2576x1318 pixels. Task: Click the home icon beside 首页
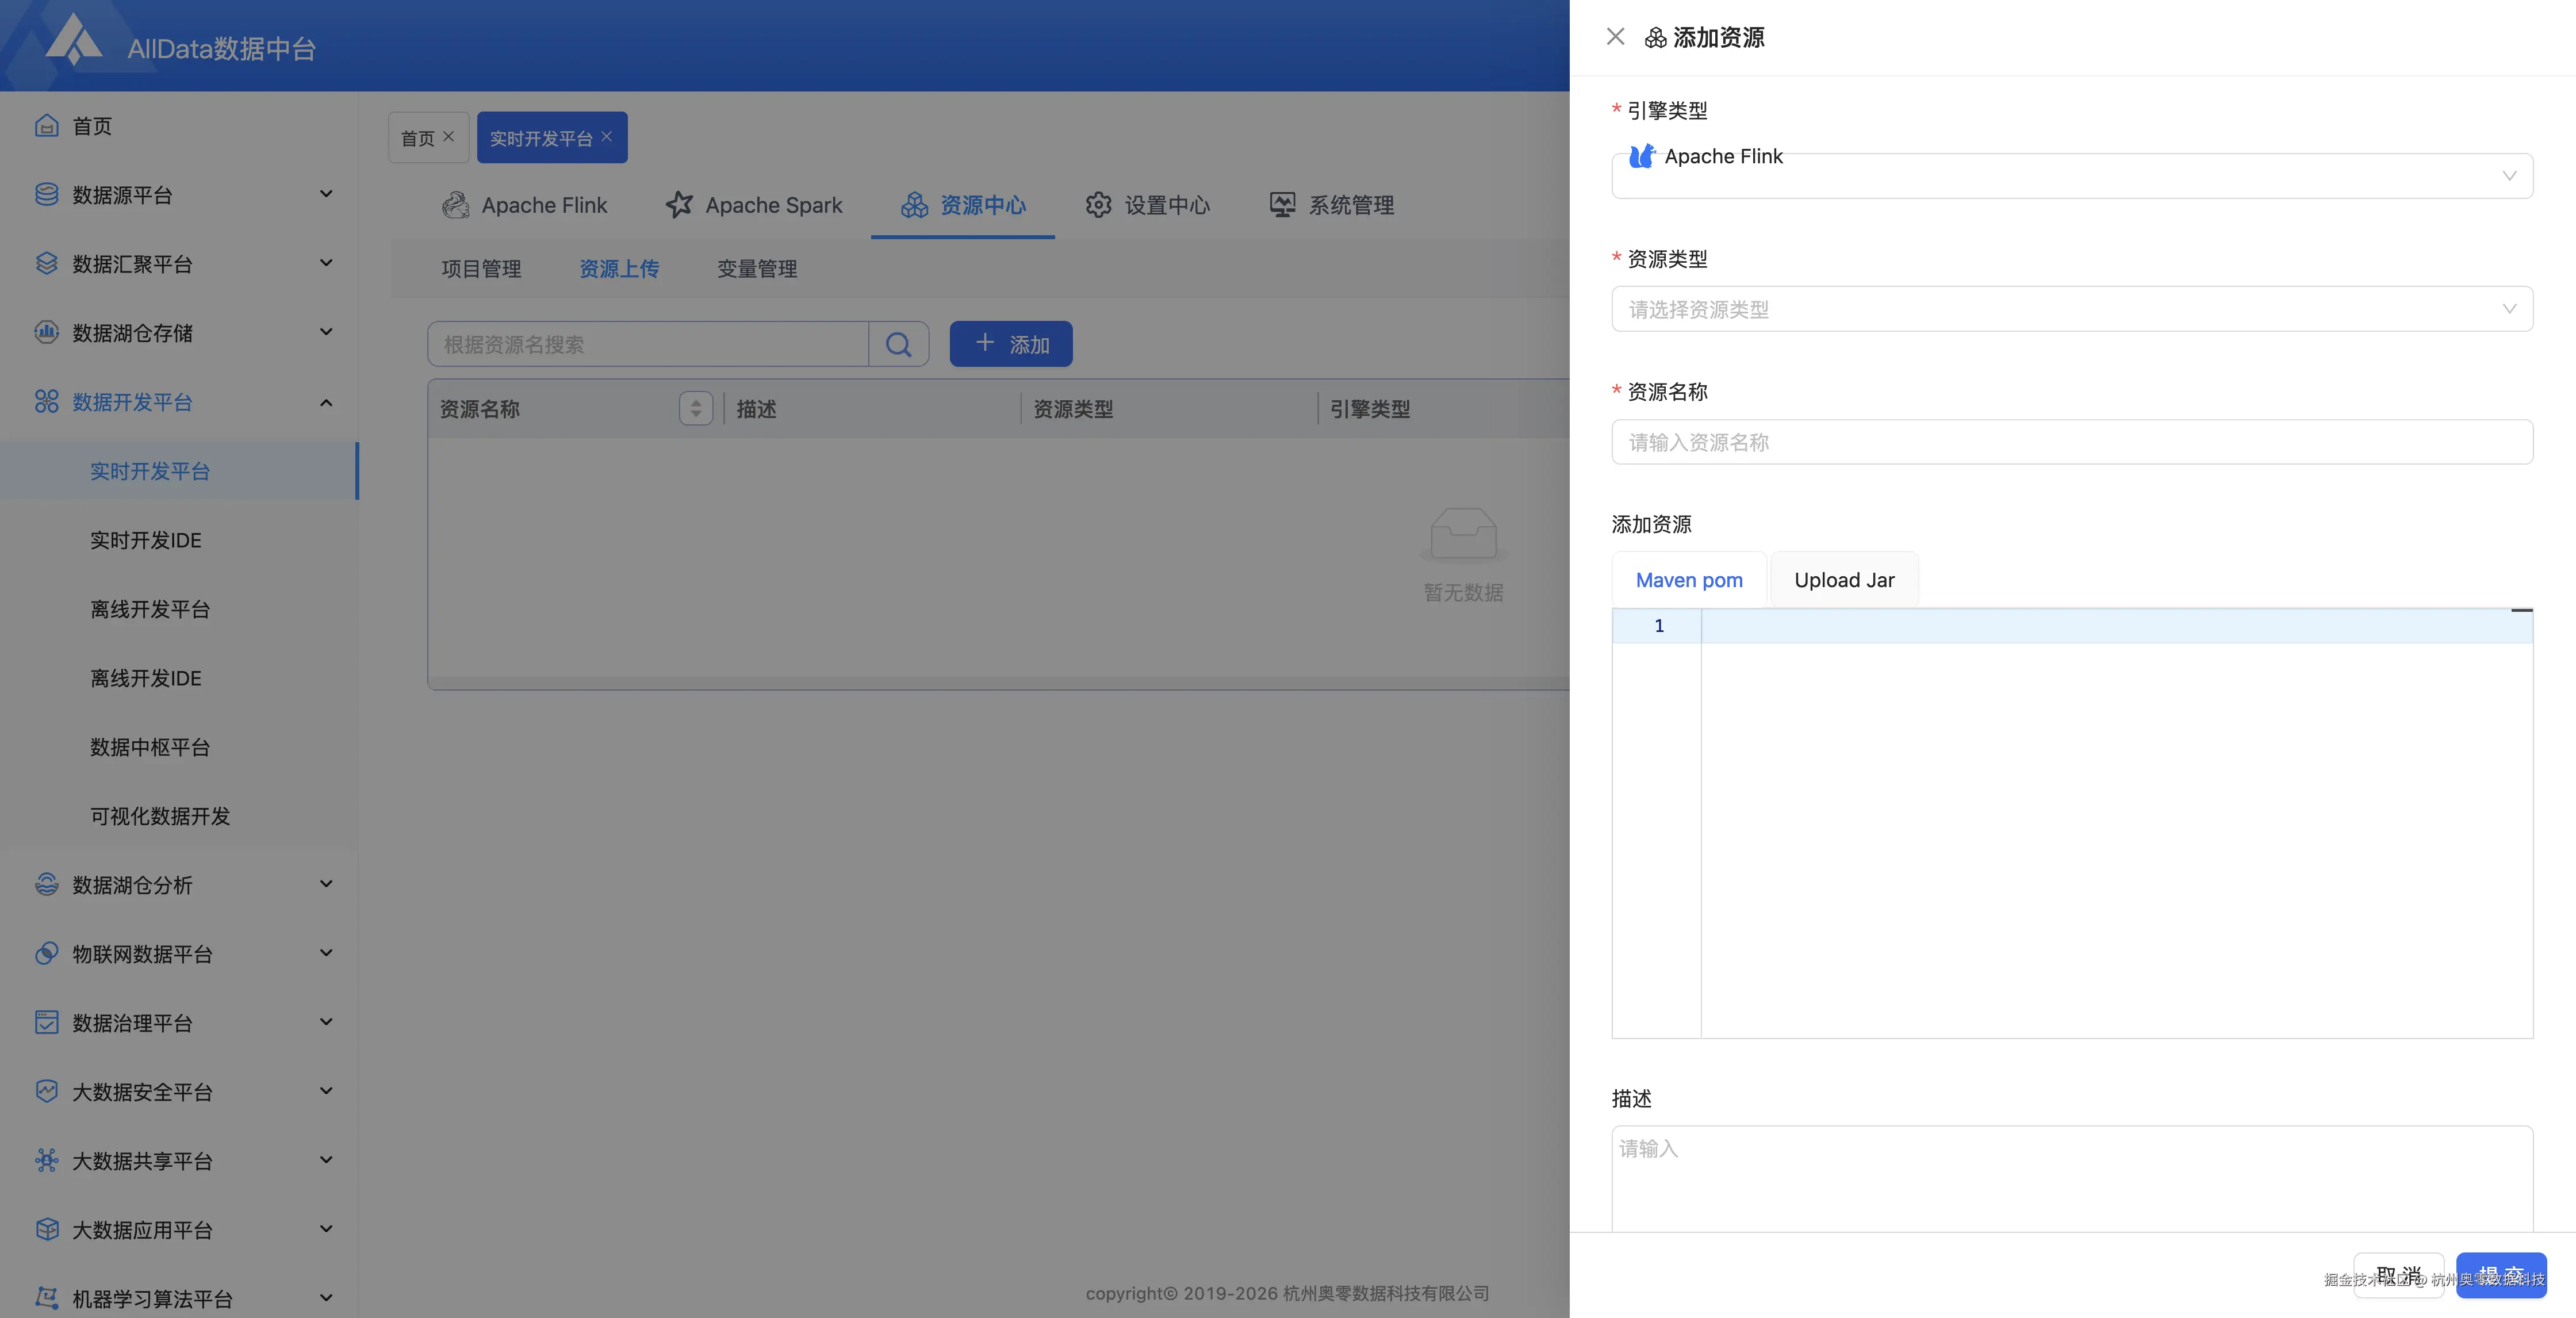pos(46,125)
